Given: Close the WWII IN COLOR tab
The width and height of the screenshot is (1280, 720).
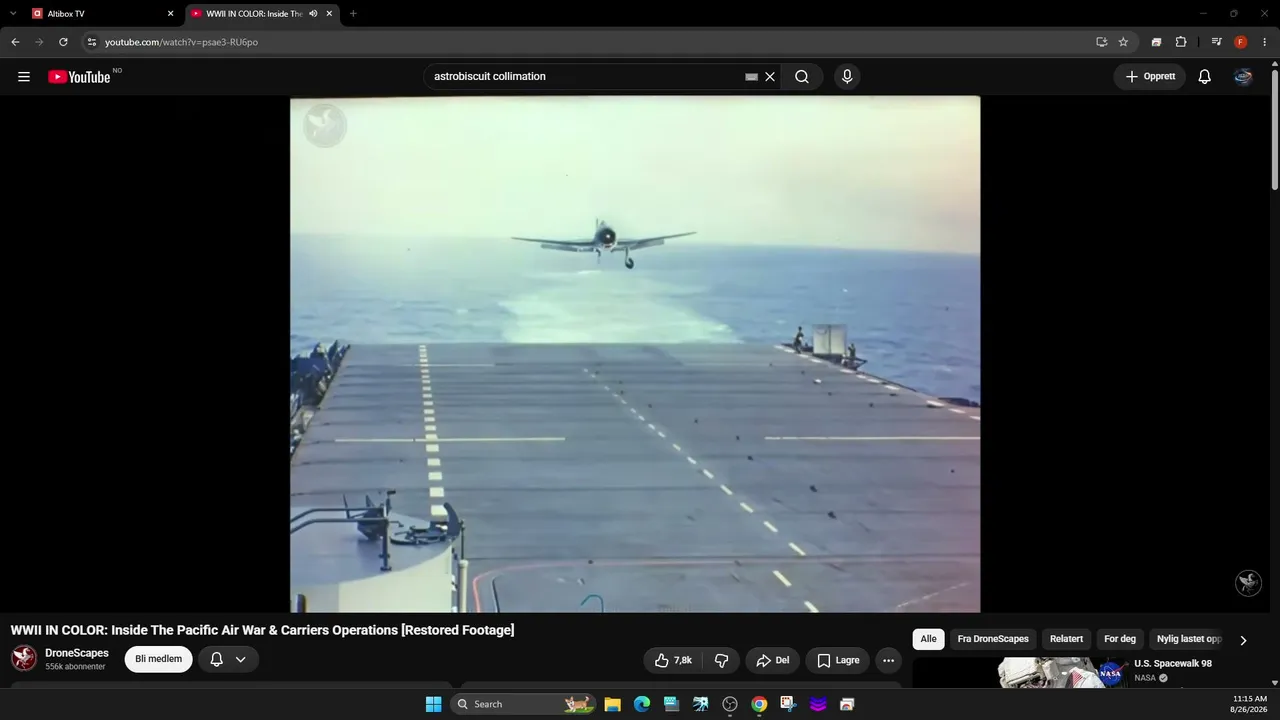Looking at the screenshot, I should pos(329,14).
